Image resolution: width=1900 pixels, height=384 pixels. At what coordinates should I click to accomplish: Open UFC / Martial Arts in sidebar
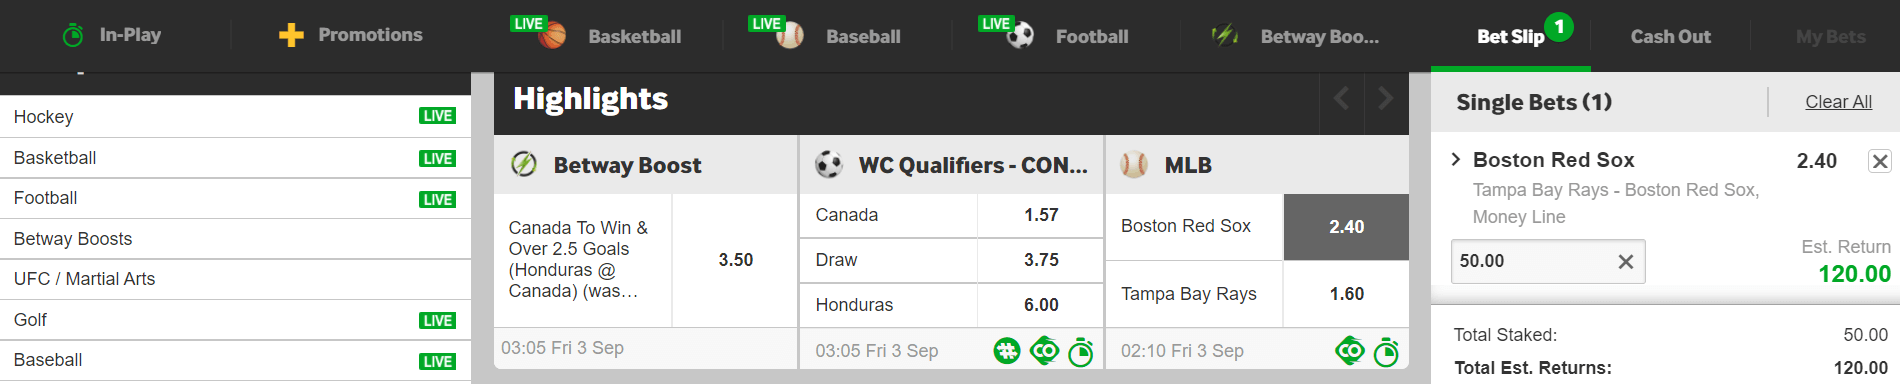[x=235, y=279]
